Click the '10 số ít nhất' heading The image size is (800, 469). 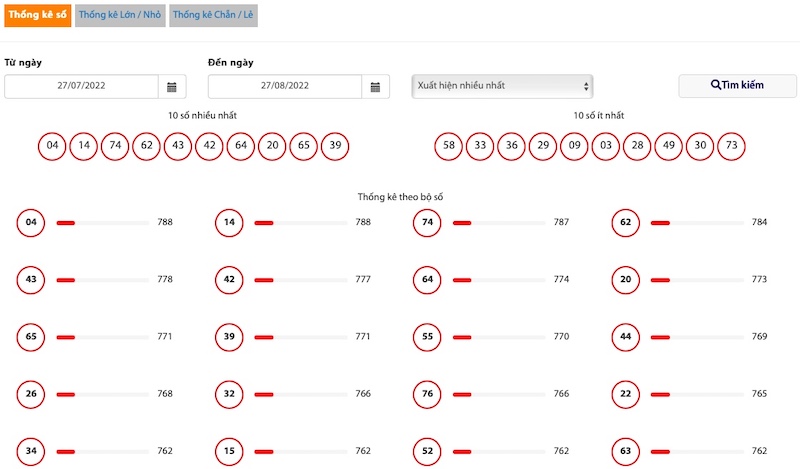tap(598, 115)
